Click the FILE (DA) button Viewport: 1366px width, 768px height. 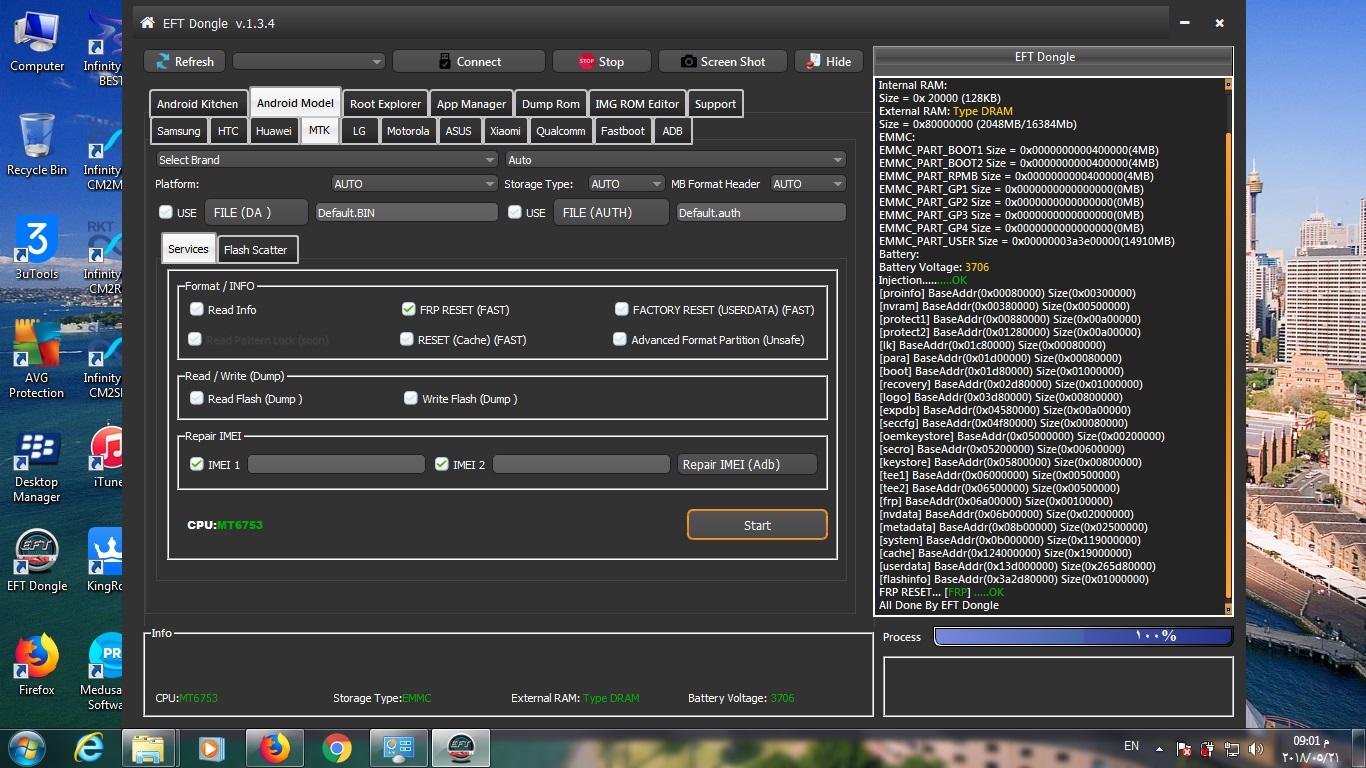click(x=257, y=212)
